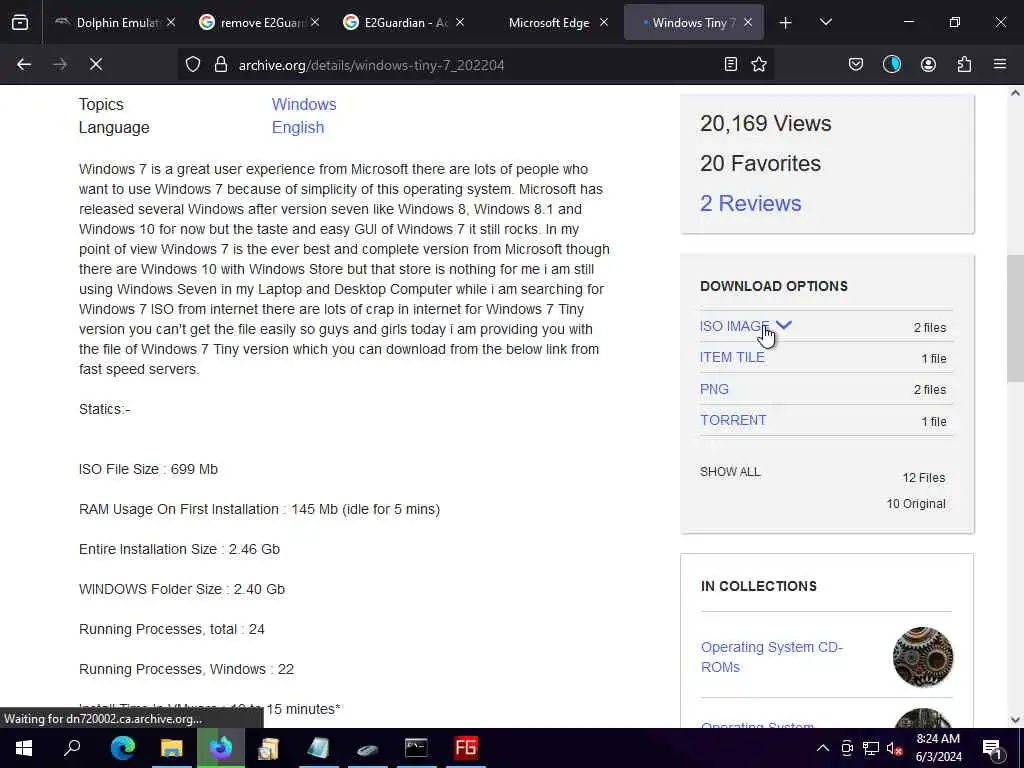1024x768 pixels.
Task: Click the gears collection thumbnail
Action: coord(923,657)
